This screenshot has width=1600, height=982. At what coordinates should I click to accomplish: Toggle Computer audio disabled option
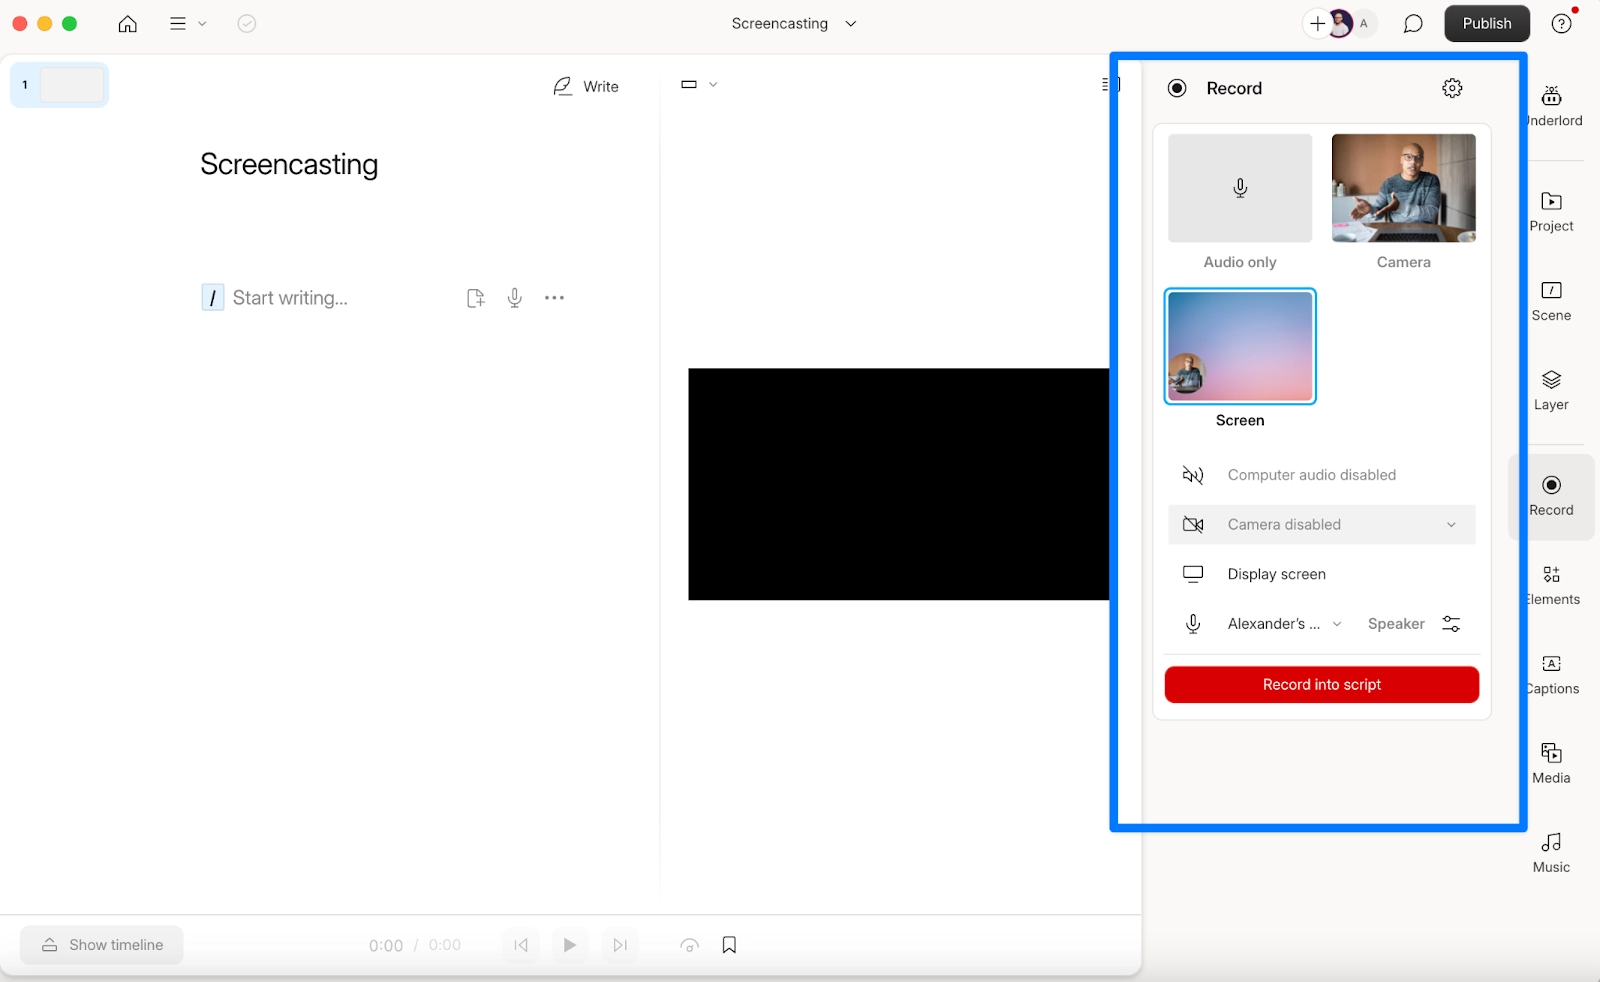pos(1321,475)
